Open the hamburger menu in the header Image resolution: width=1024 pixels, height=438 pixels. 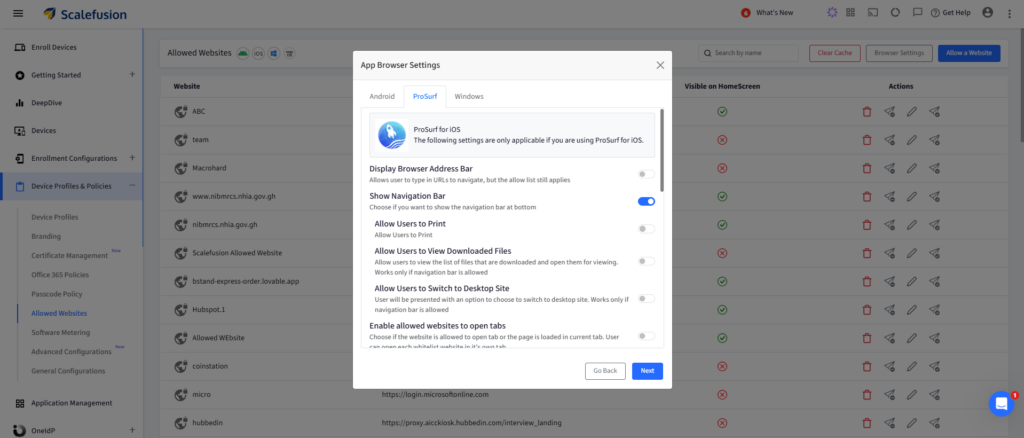pos(18,13)
